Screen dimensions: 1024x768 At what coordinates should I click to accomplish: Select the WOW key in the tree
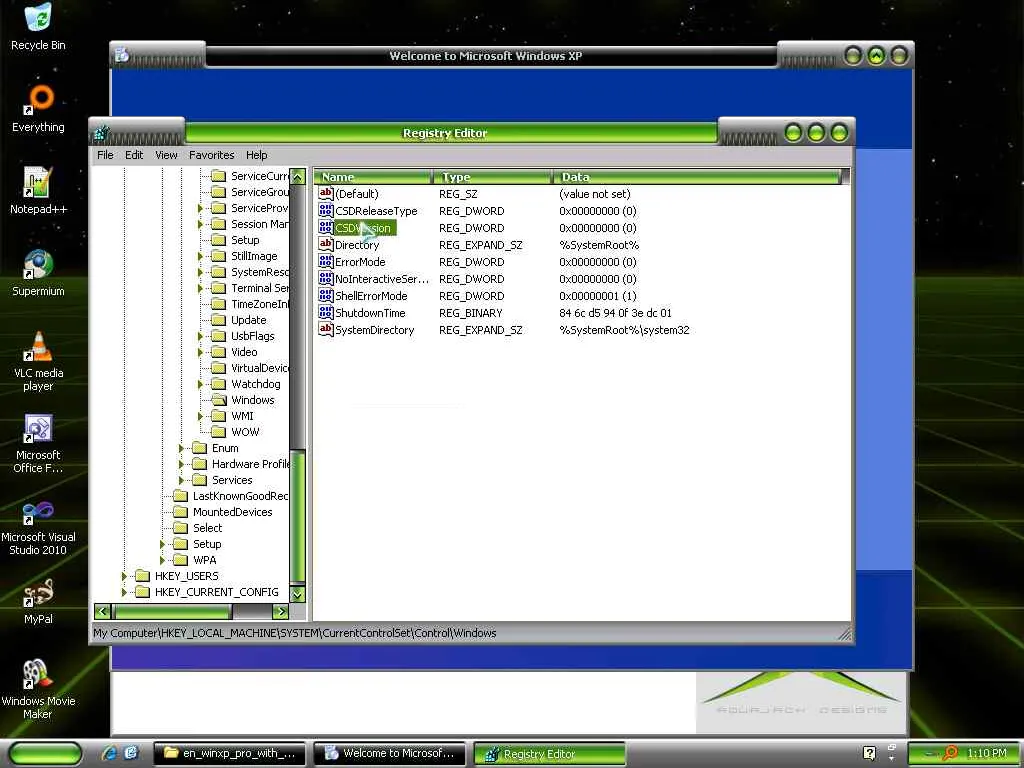click(245, 432)
